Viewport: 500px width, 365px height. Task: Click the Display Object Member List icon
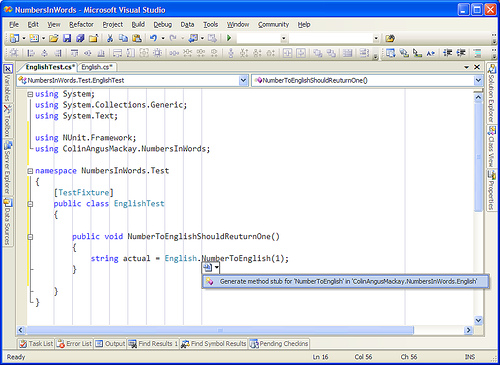[391, 53]
